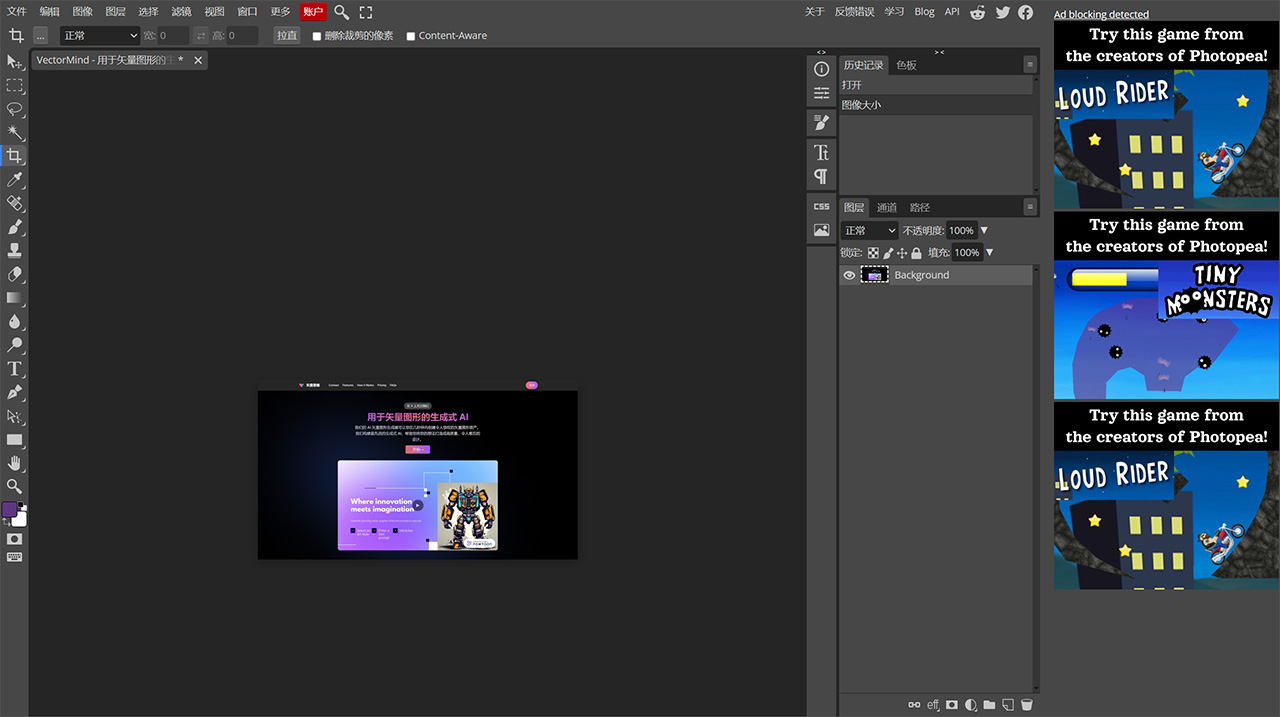Enable the Content-Aware checkbox
Screen dimensions: 1280x717
pos(410,34)
